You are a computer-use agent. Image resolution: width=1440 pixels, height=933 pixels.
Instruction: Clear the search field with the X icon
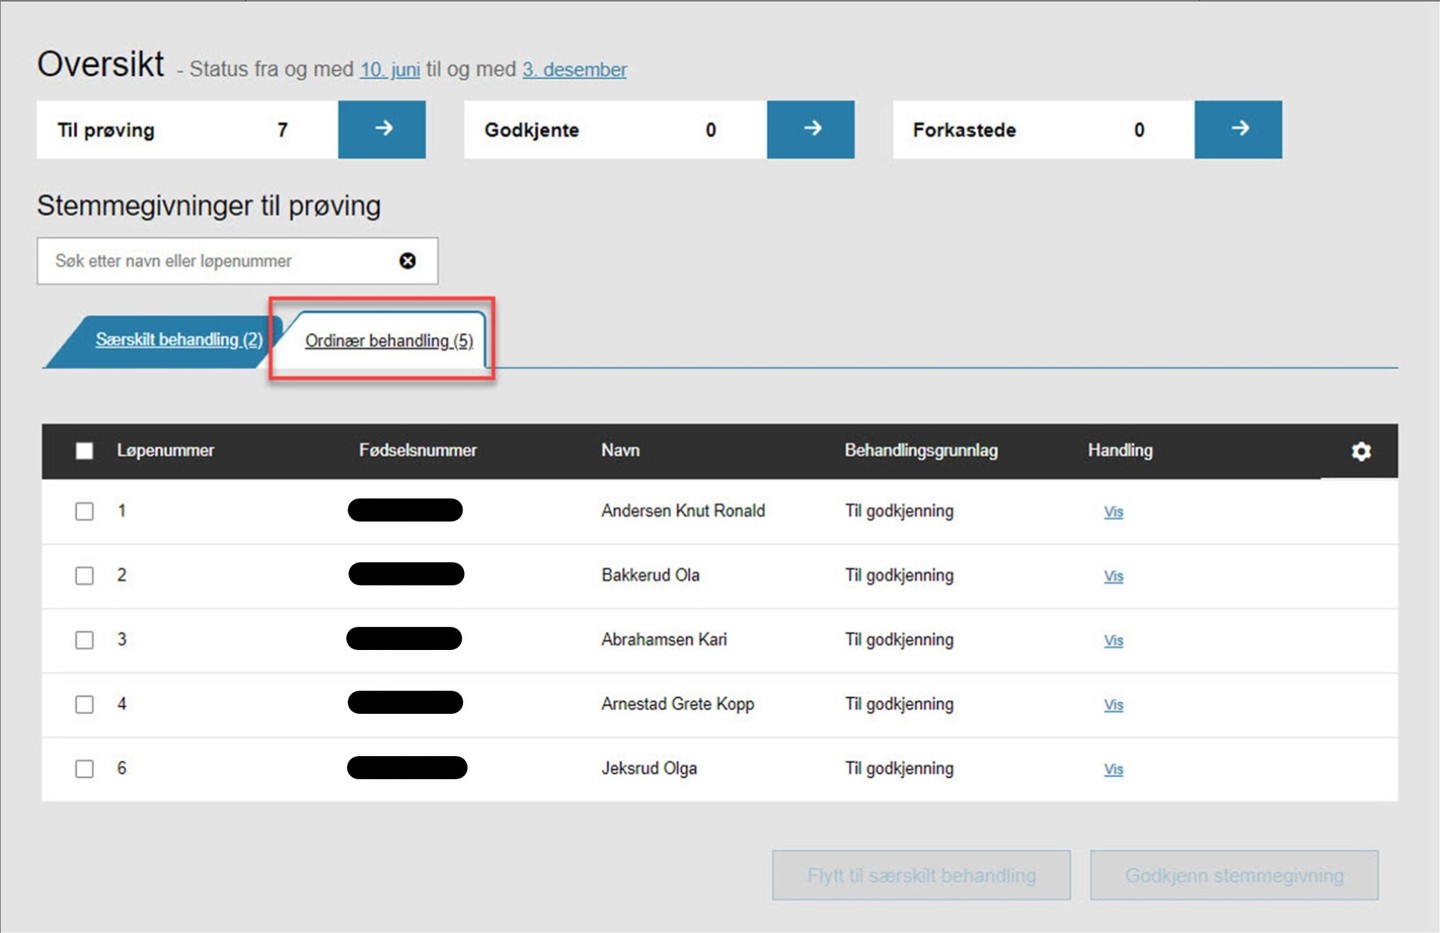[x=408, y=261]
